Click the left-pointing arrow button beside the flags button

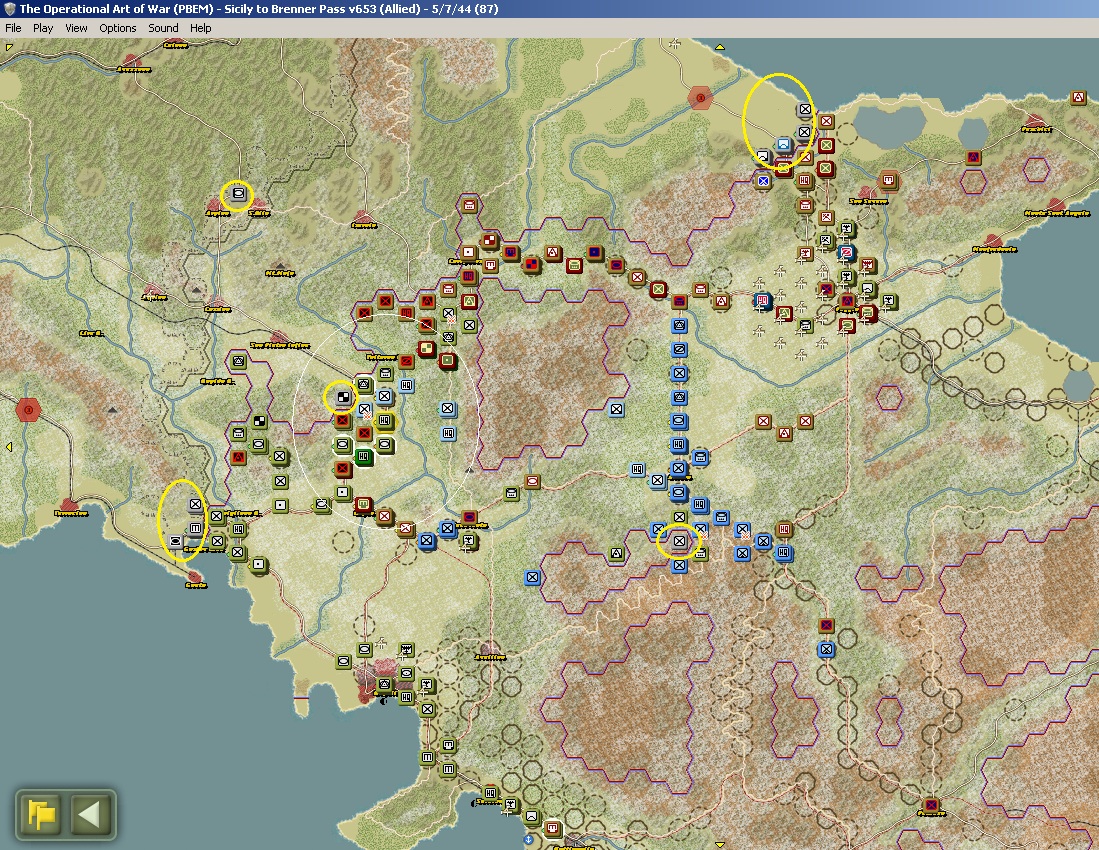click(x=90, y=814)
